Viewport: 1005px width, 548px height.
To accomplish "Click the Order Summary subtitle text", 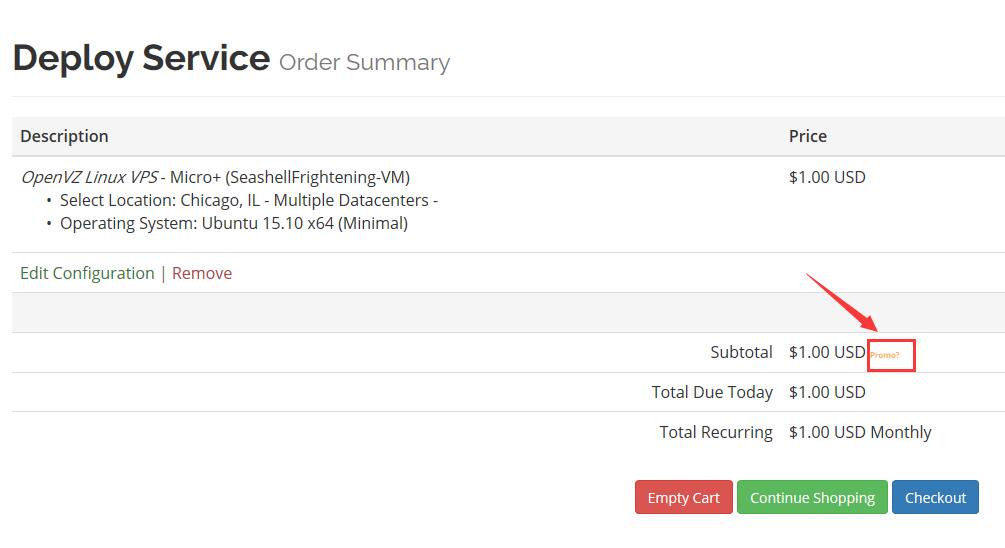I will point(364,62).
